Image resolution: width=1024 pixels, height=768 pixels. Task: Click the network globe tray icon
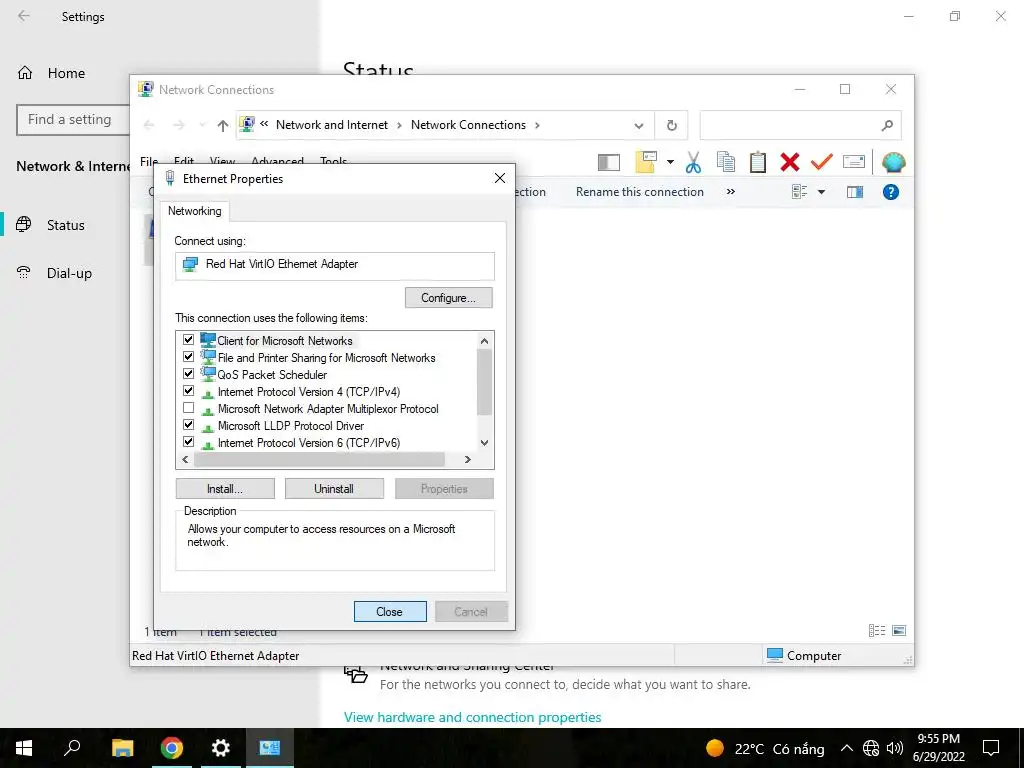tap(871, 748)
